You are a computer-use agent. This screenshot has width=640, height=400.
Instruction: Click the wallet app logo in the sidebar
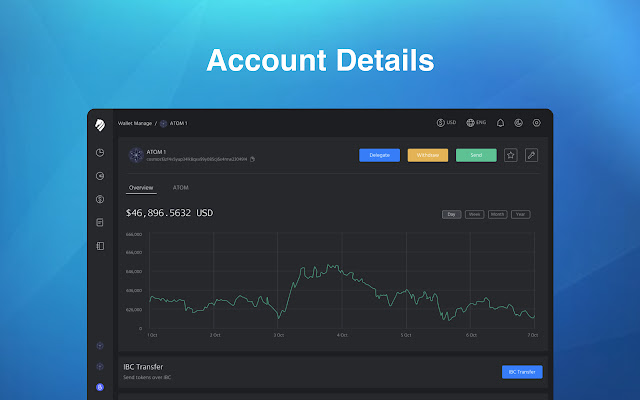click(100, 125)
